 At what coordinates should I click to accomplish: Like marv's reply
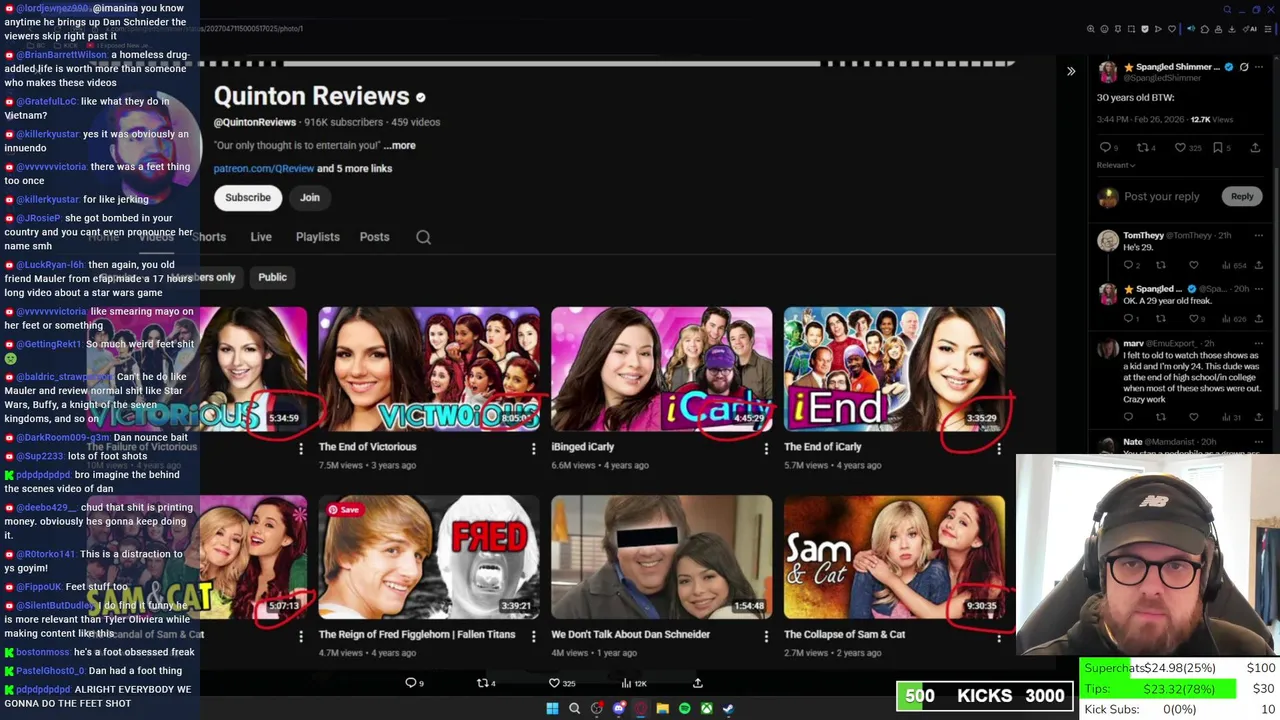[x=1193, y=417]
